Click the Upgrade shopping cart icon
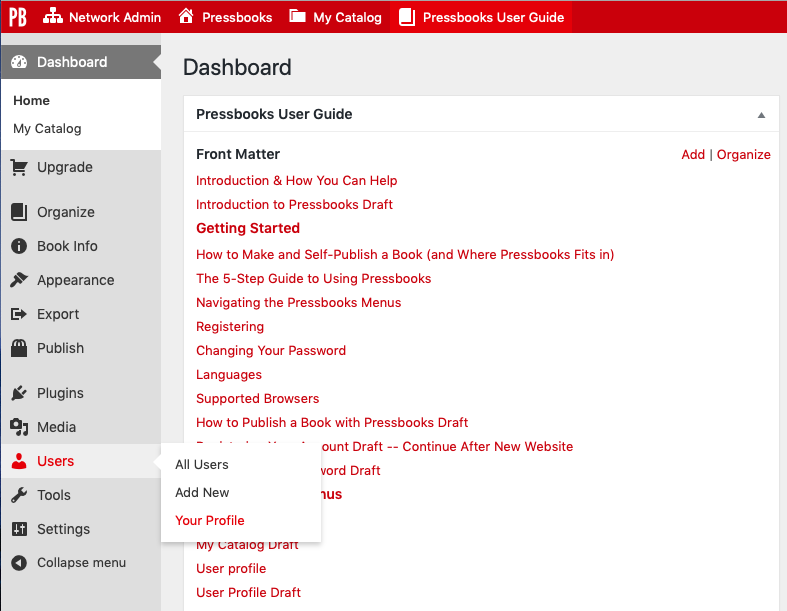This screenshot has width=787, height=611. (19, 167)
